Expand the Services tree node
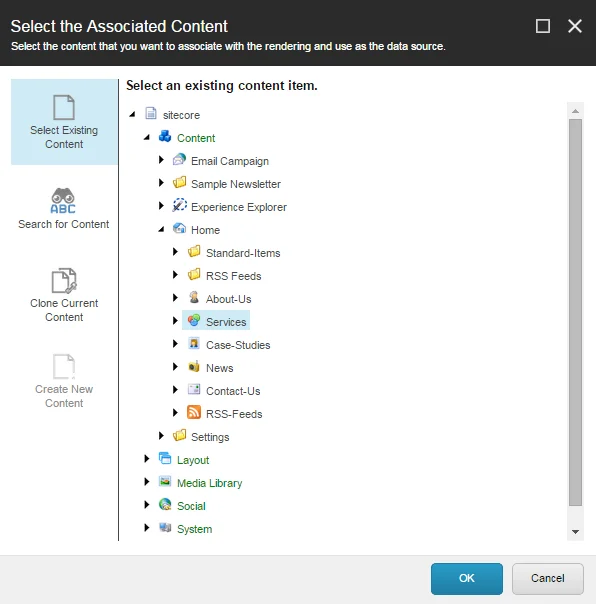 pos(175,321)
